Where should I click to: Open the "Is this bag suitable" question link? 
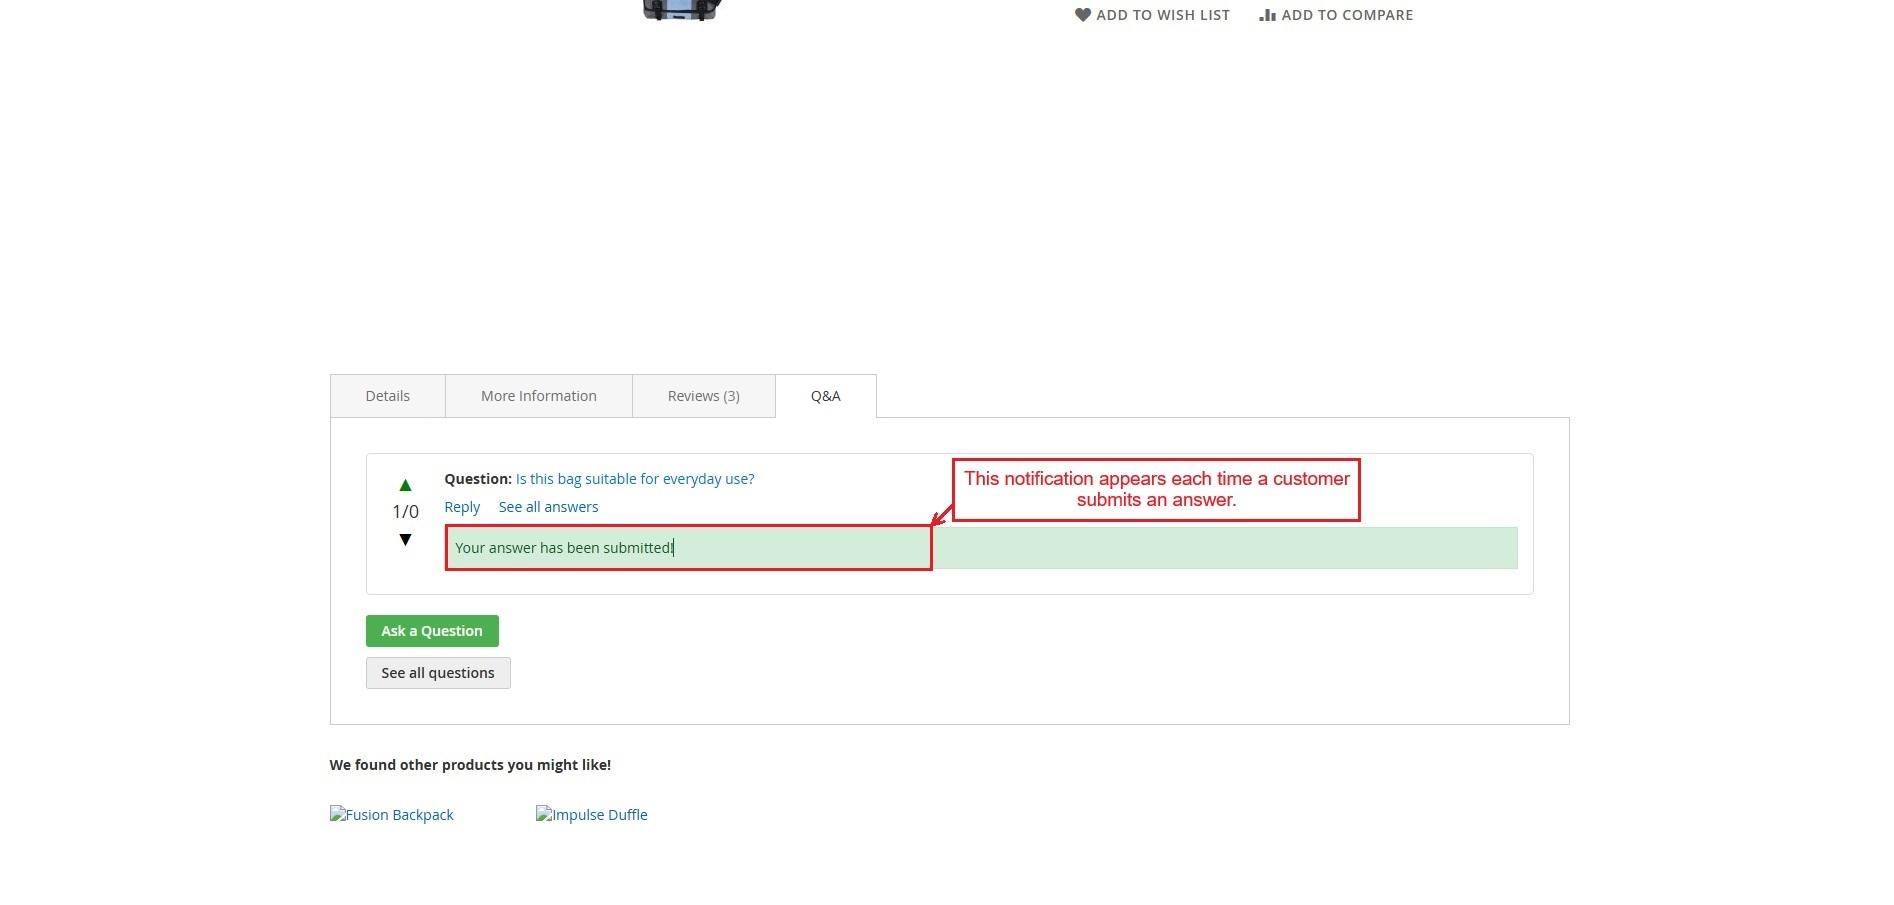634,479
